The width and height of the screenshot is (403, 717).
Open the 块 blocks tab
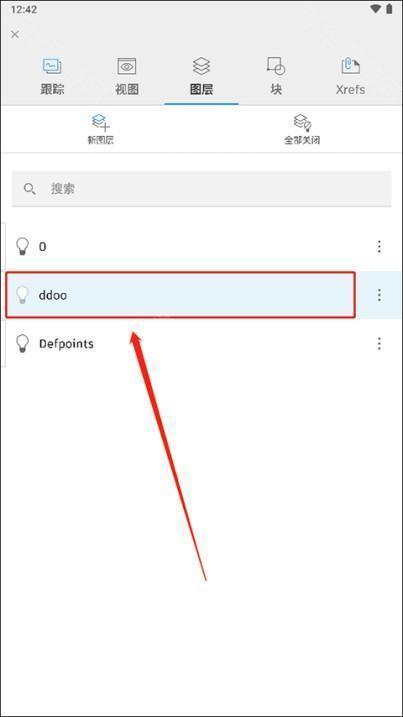(x=276, y=77)
